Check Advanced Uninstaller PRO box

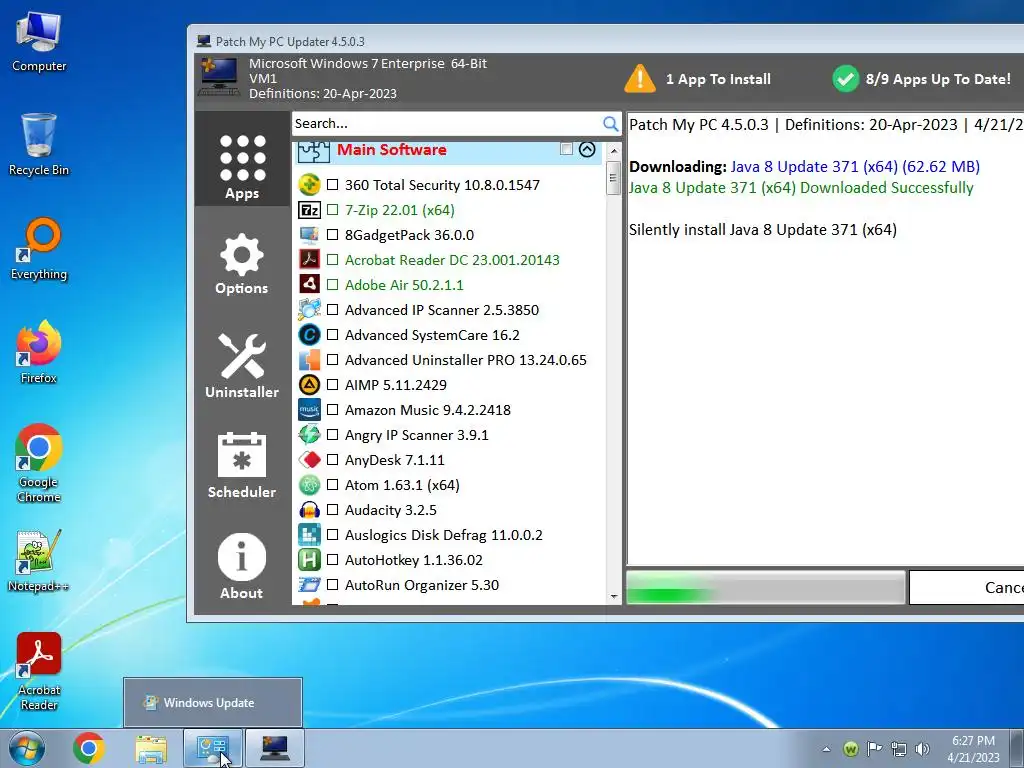tap(332, 360)
